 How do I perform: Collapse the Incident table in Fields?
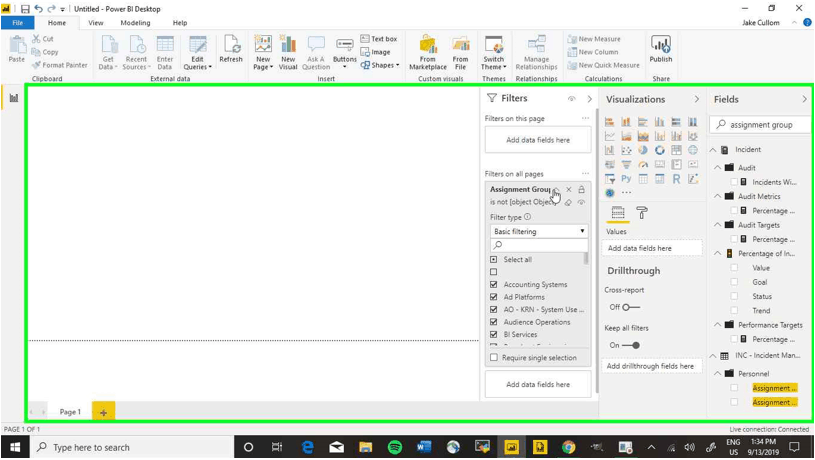[x=713, y=150]
